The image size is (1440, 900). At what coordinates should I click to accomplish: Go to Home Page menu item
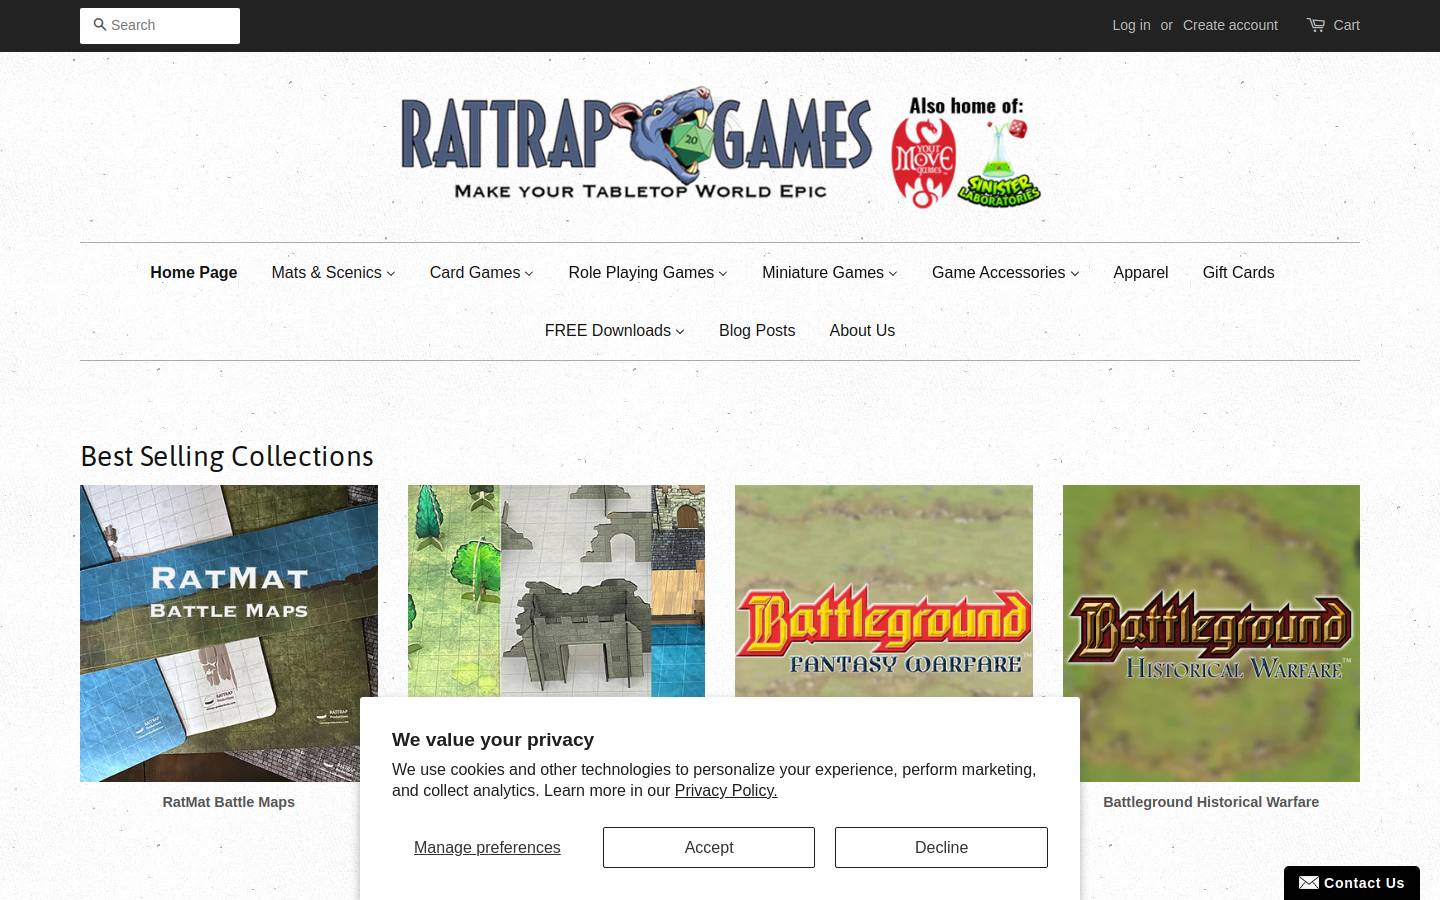point(194,272)
